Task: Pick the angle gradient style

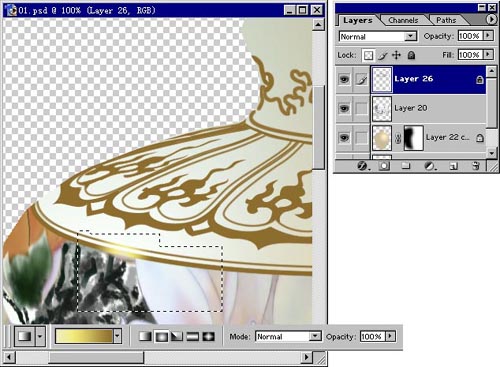Action: coord(177,336)
